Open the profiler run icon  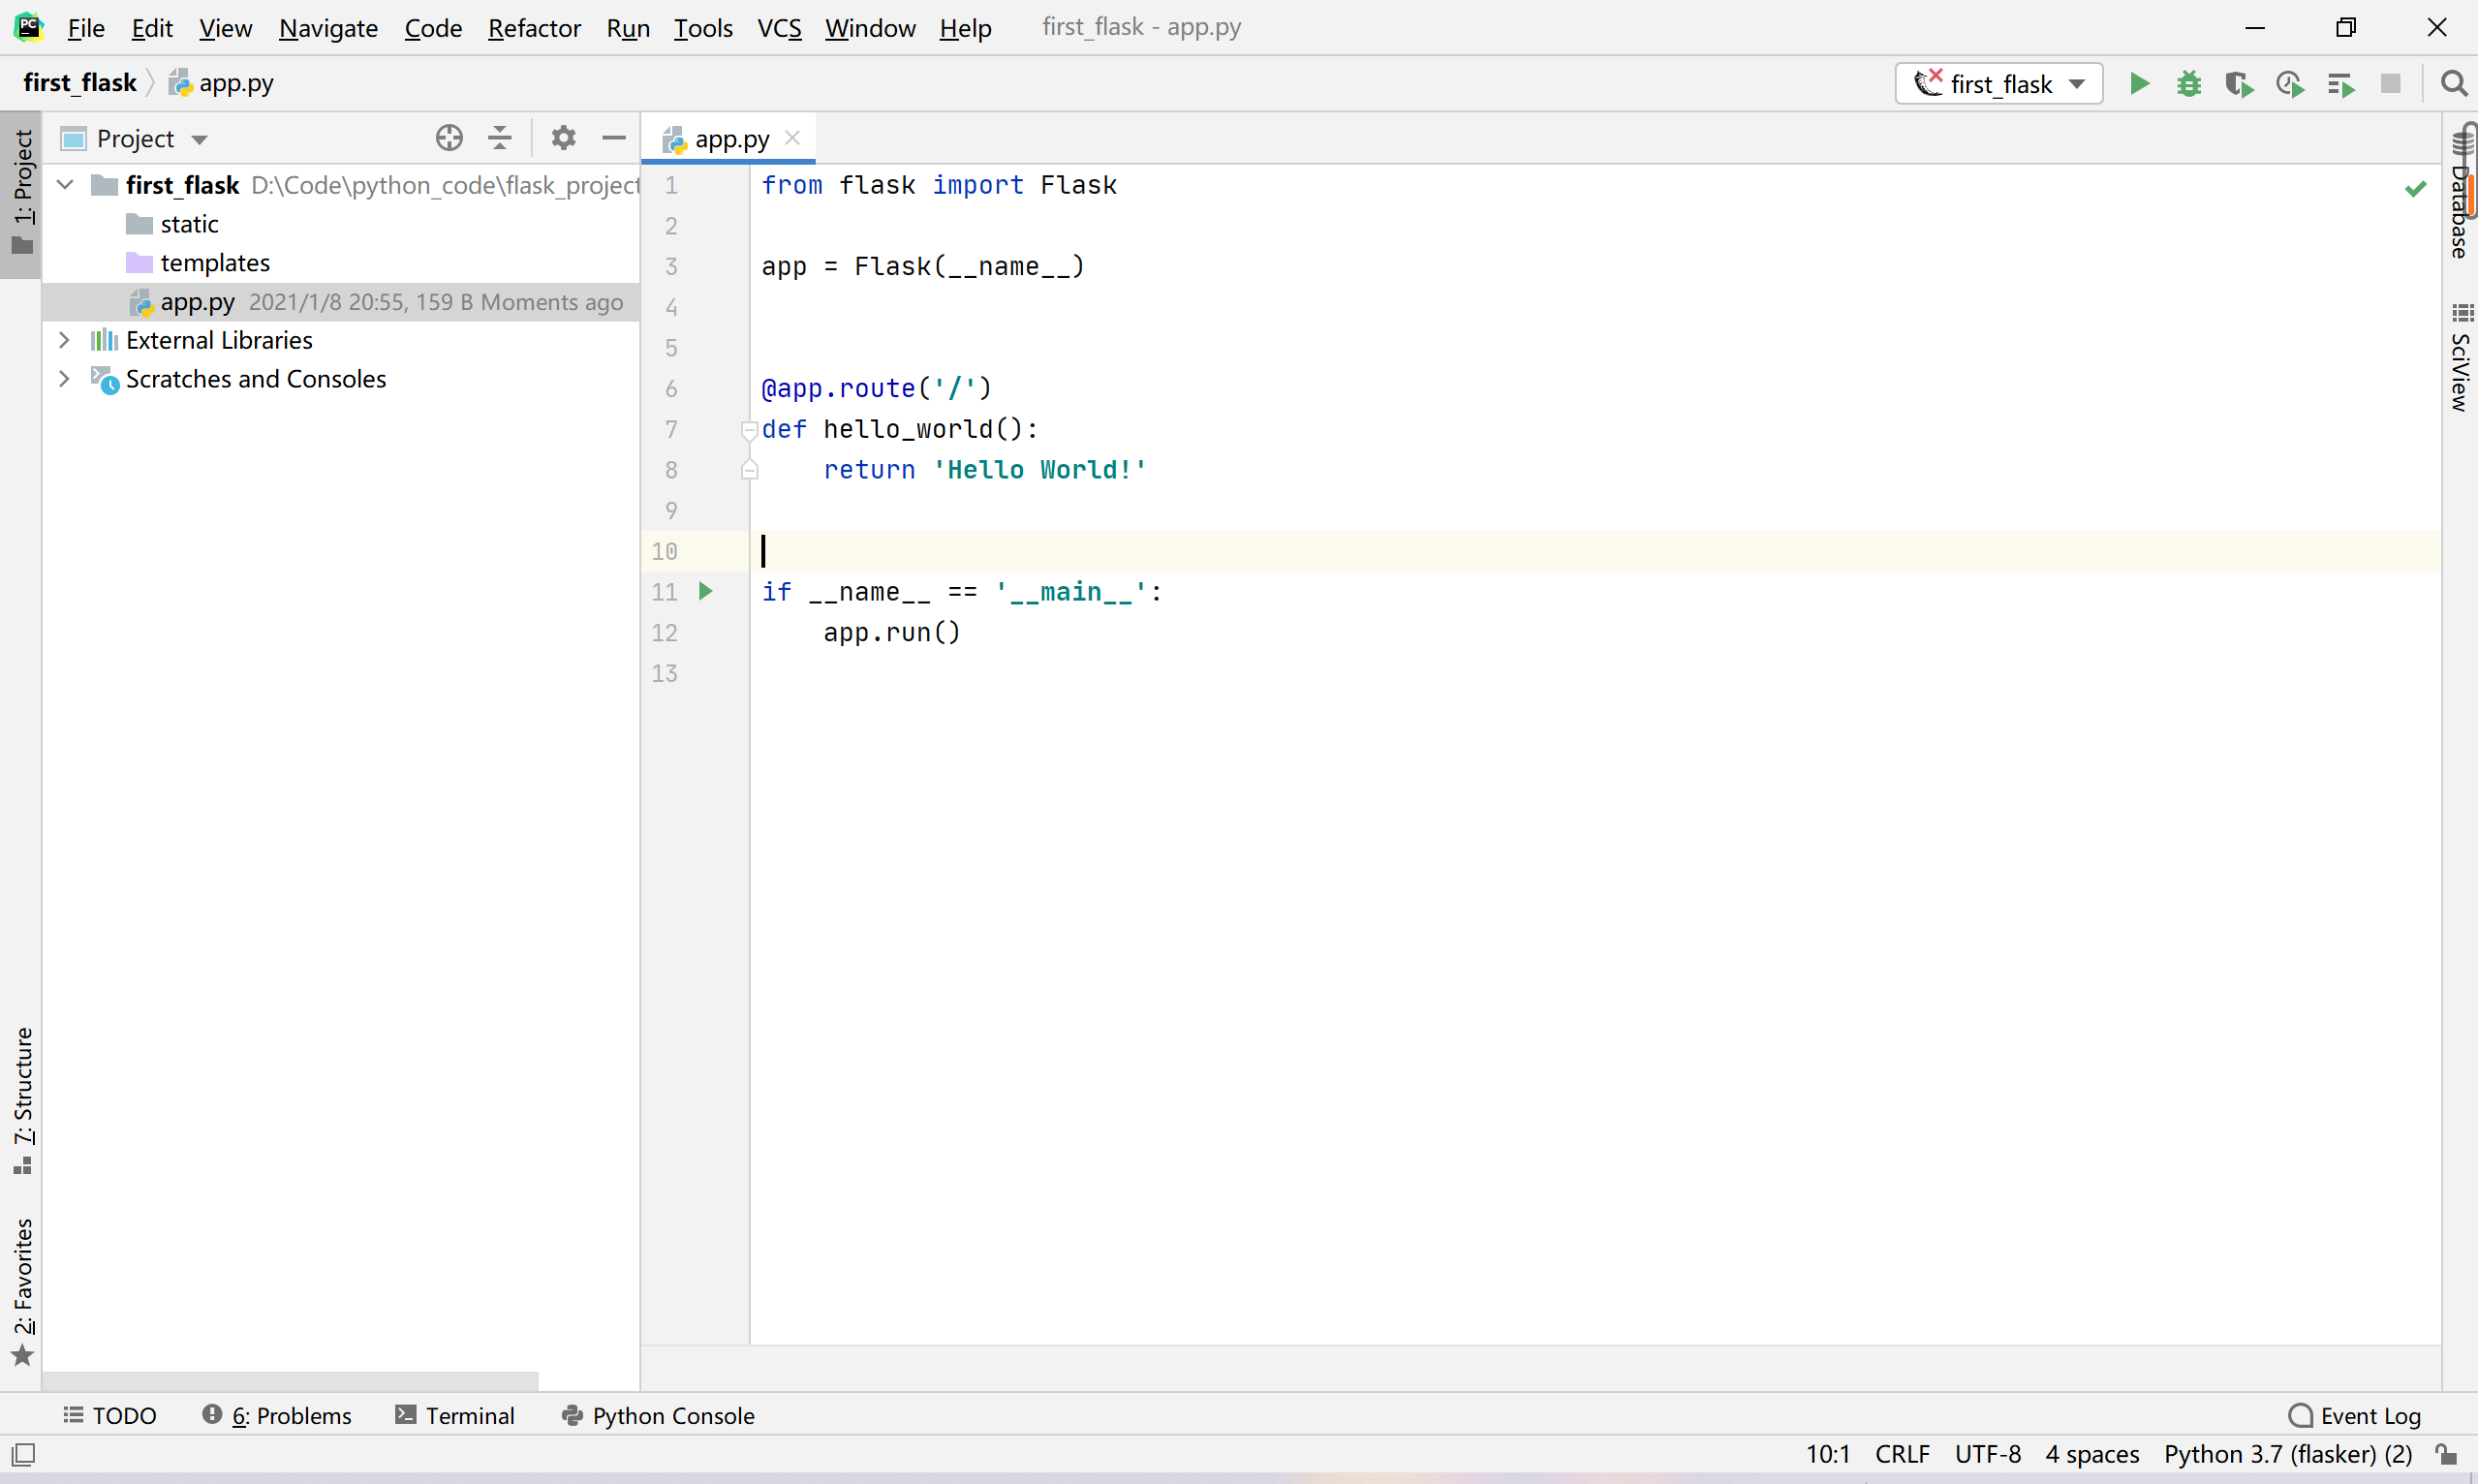point(2290,84)
